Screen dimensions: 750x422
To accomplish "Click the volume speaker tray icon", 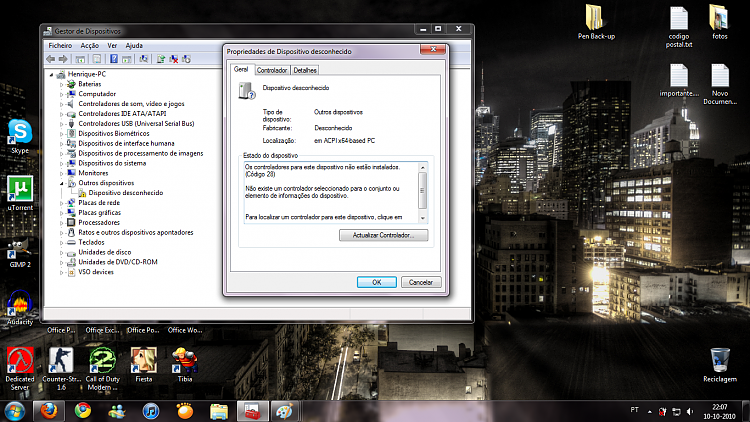I will pyautogui.click(x=690, y=411).
